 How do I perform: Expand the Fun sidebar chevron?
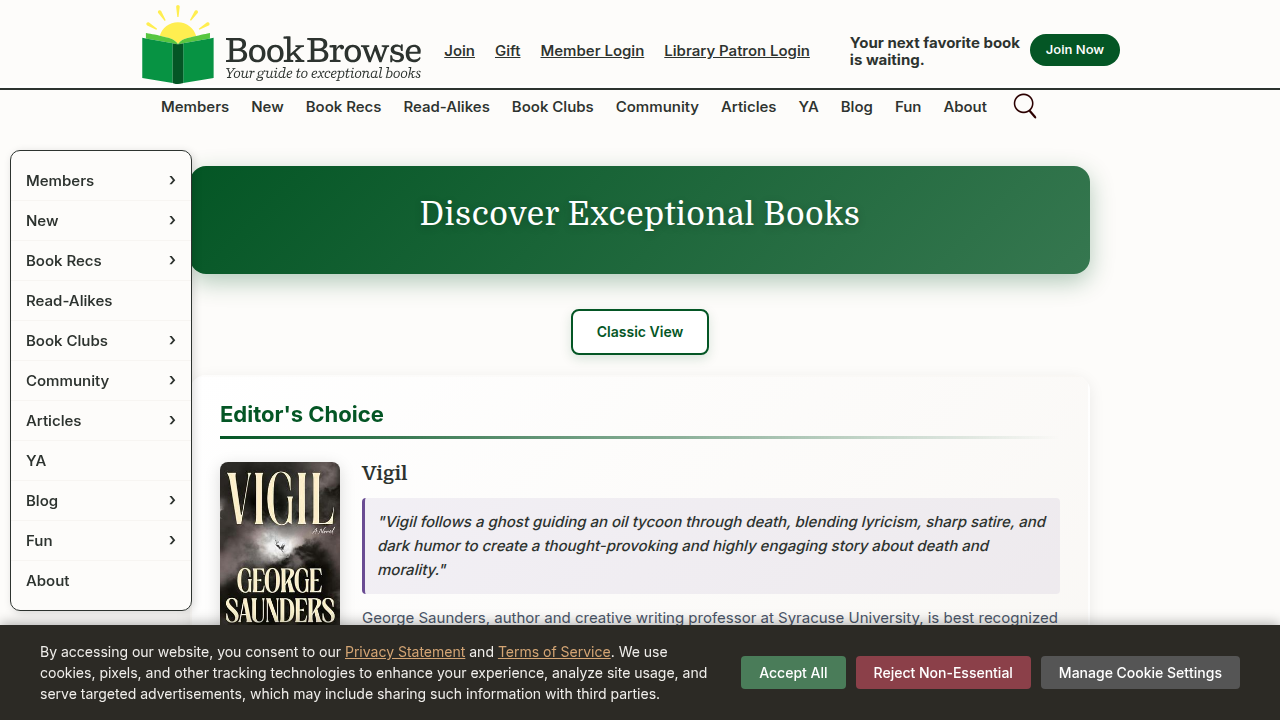tap(172, 540)
